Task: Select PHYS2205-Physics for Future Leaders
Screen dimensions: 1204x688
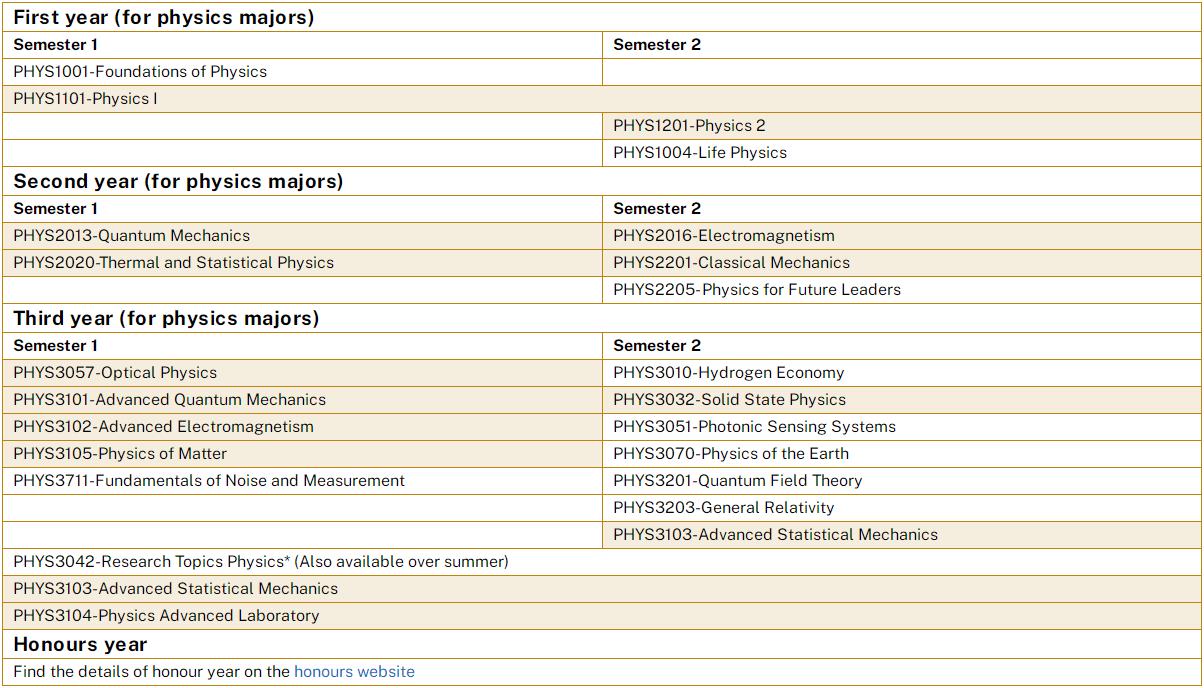Action: (x=757, y=290)
